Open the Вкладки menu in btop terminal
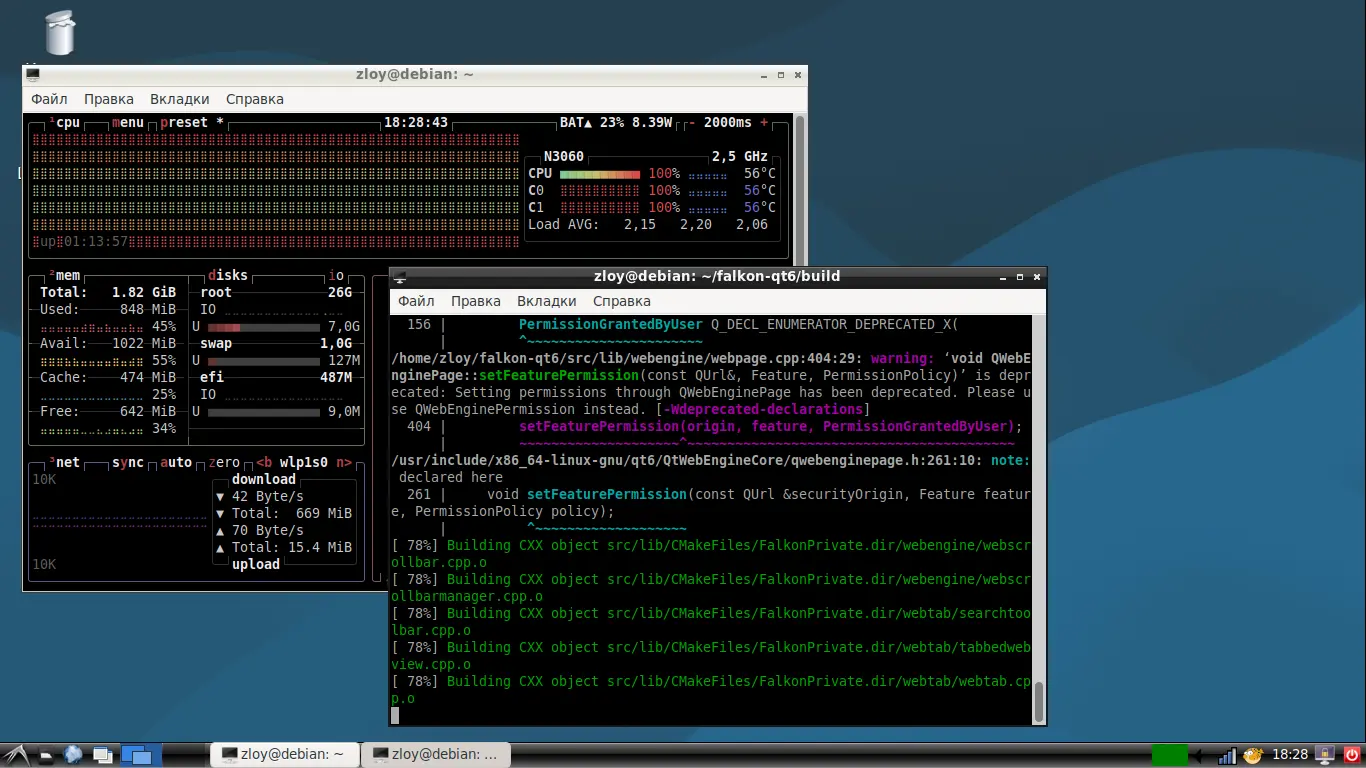The height and width of the screenshot is (768, 1366). pos(180,99)
